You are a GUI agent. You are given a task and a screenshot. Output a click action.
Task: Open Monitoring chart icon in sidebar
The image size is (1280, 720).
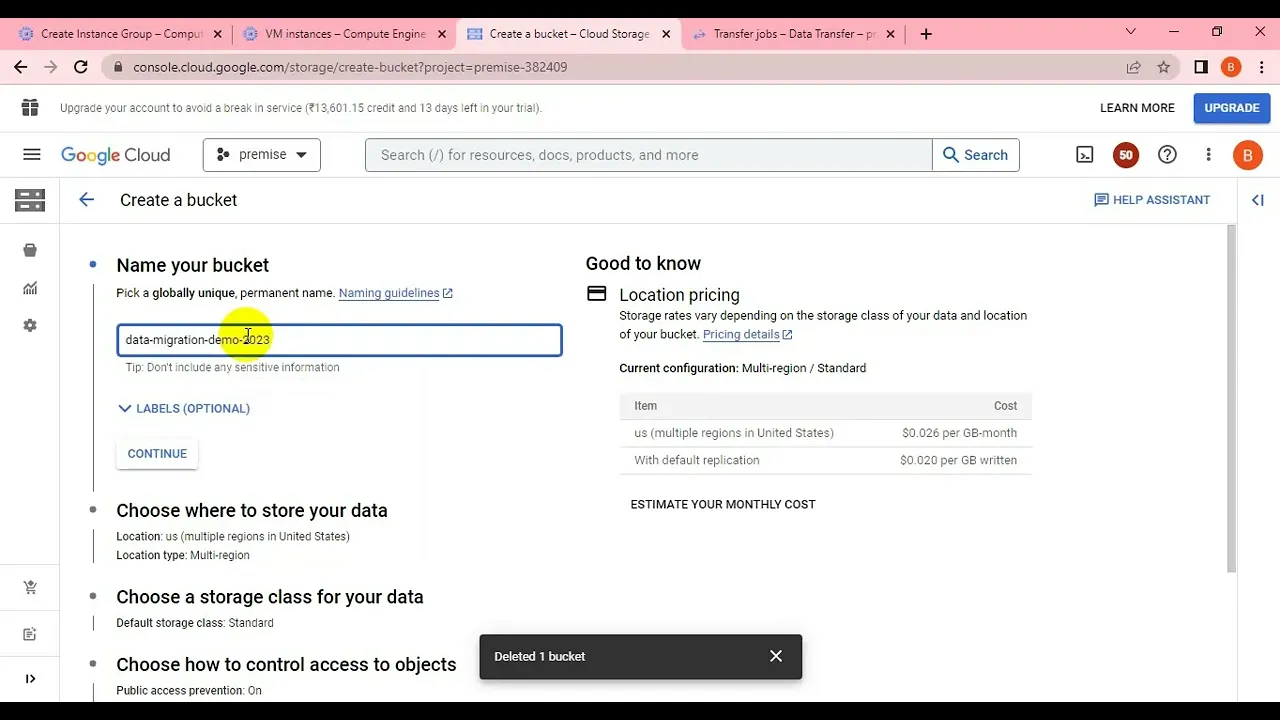[30, 288]
